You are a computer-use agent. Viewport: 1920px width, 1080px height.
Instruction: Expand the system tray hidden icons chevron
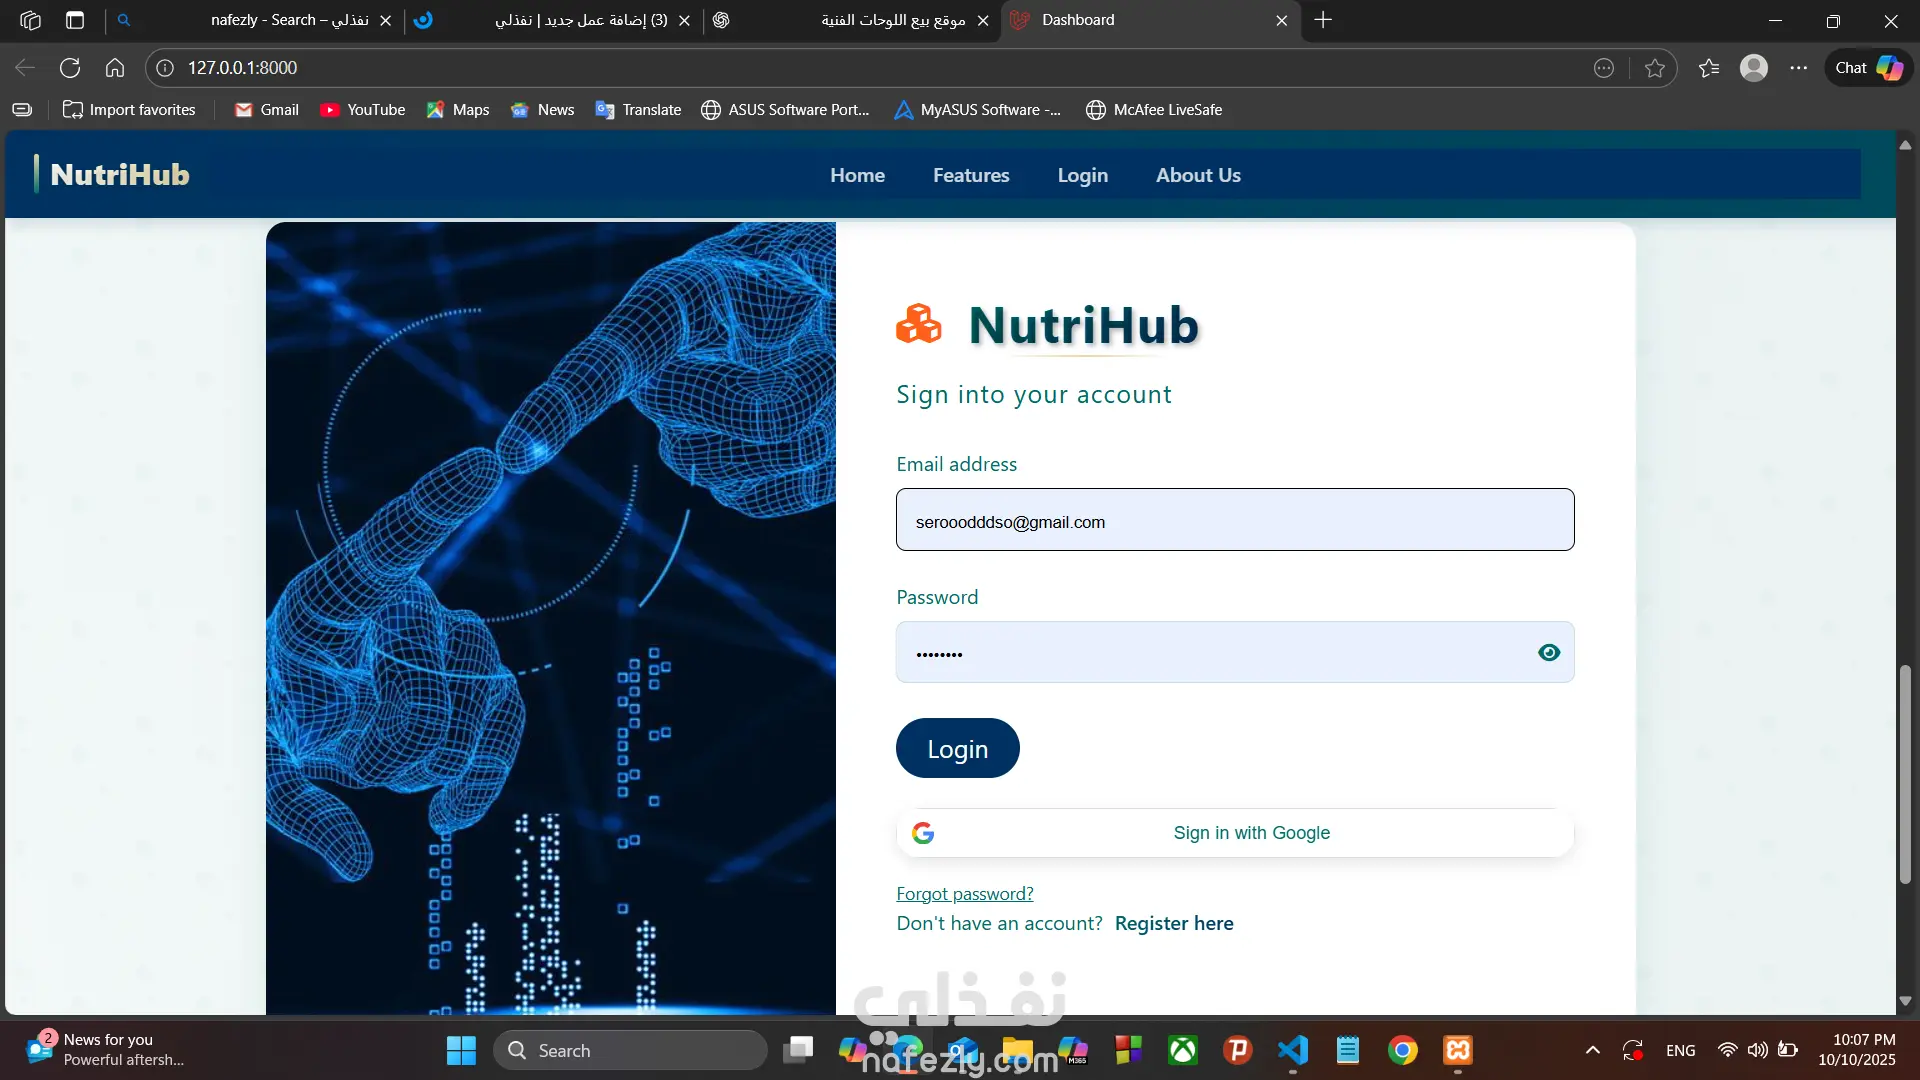click(1593, 1050)
